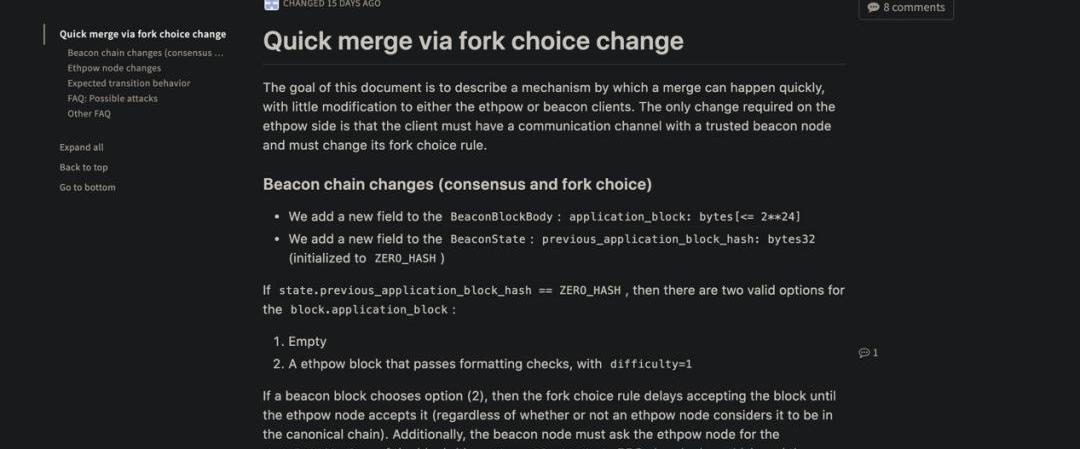Screen dimensions: 1080x449
Task: Jump to FAQ: Possible attacks
Action: coord(112,98)
